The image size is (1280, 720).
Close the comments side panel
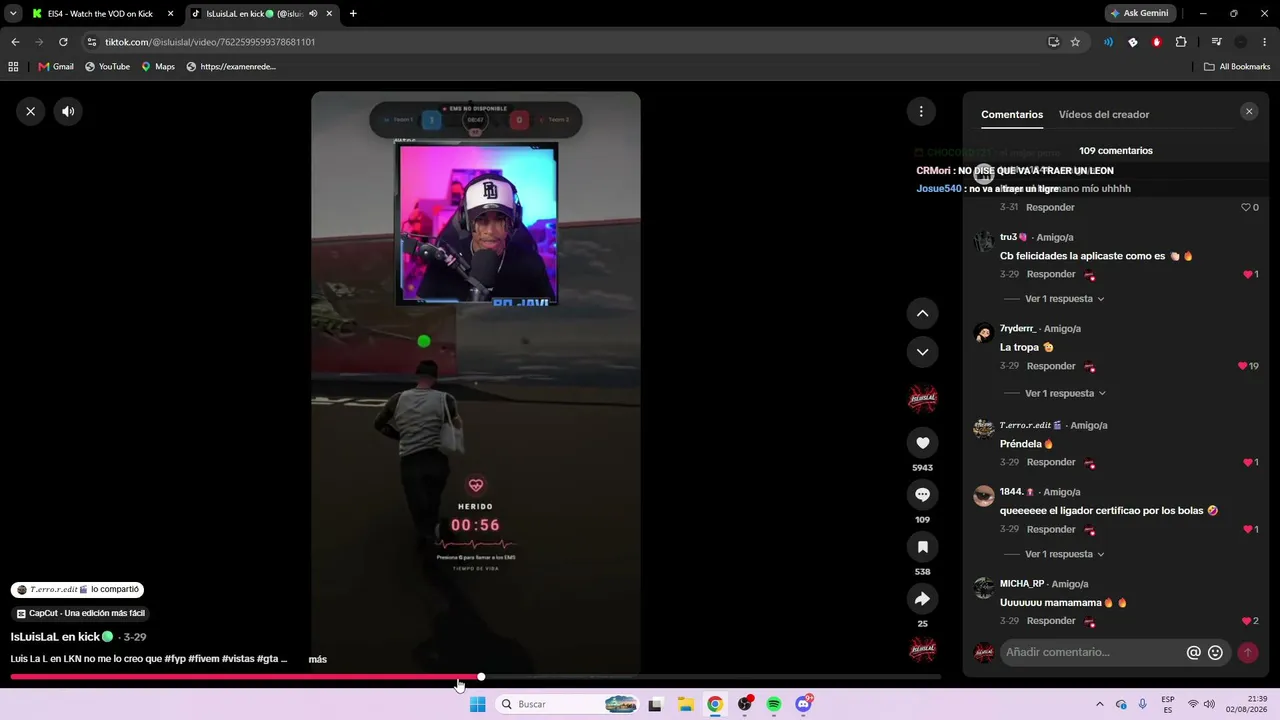[x=1249, y=112]
